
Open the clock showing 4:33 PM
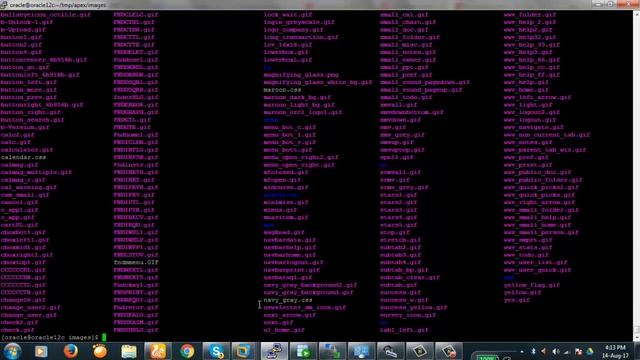(x=616, y=351)
